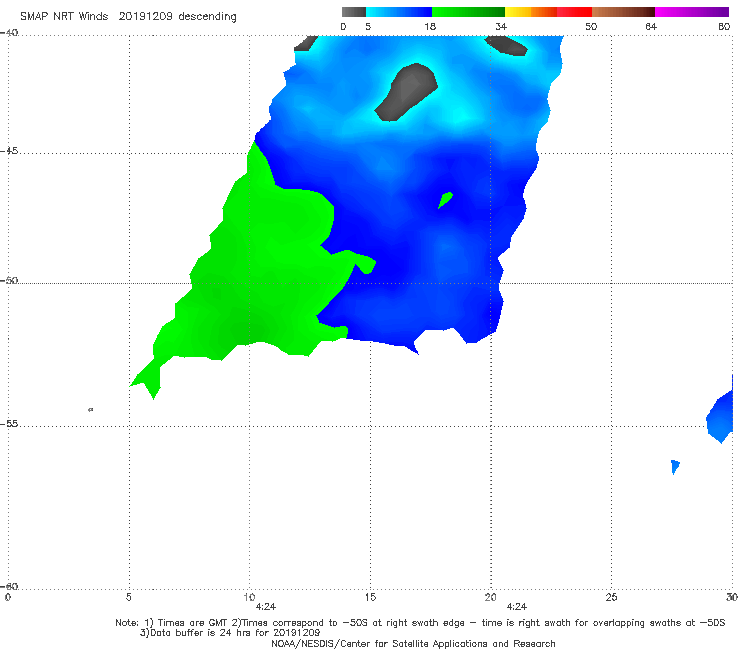
Task: Click the color scale label "64"
Action: pos(651,27)
